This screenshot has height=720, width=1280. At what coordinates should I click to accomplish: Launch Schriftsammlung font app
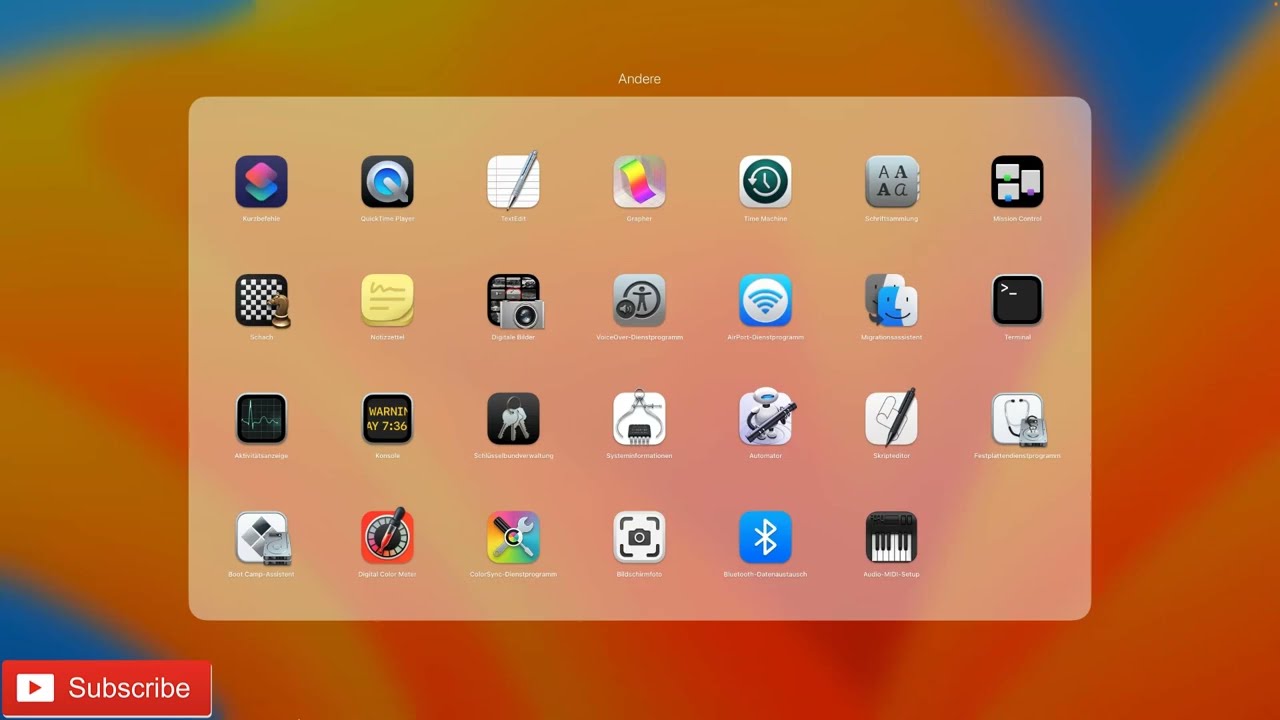click(x=891, y=182)
